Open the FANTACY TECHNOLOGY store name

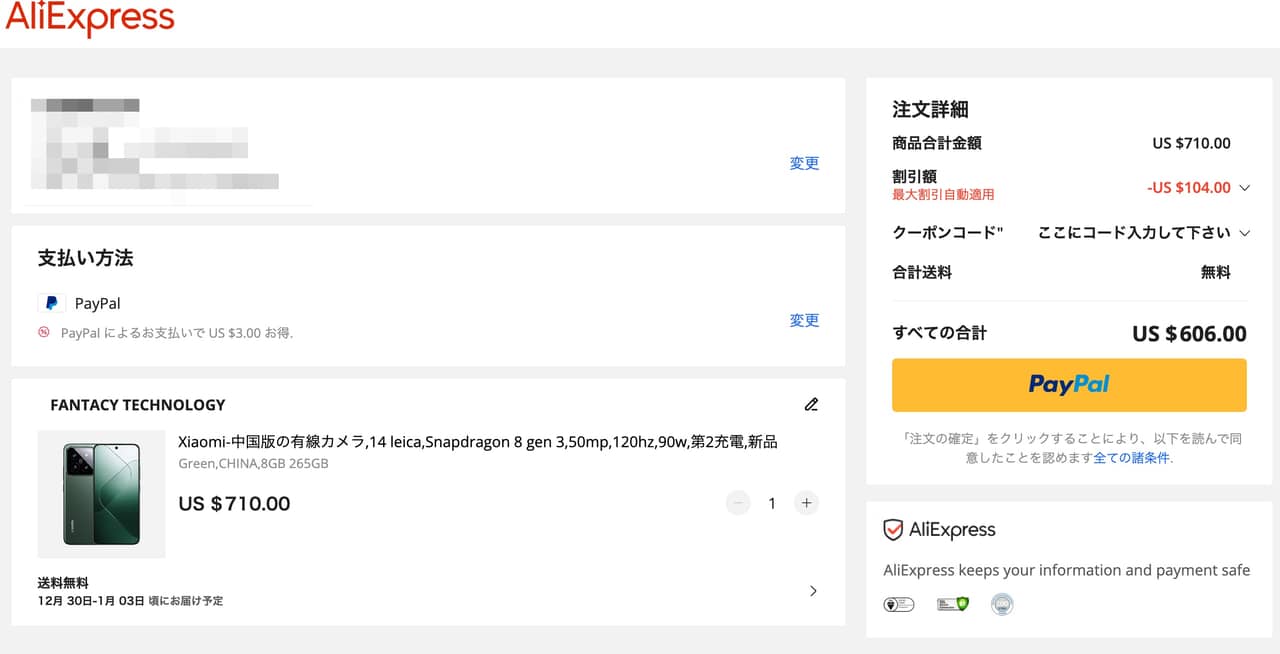click(x=137, y=405)
